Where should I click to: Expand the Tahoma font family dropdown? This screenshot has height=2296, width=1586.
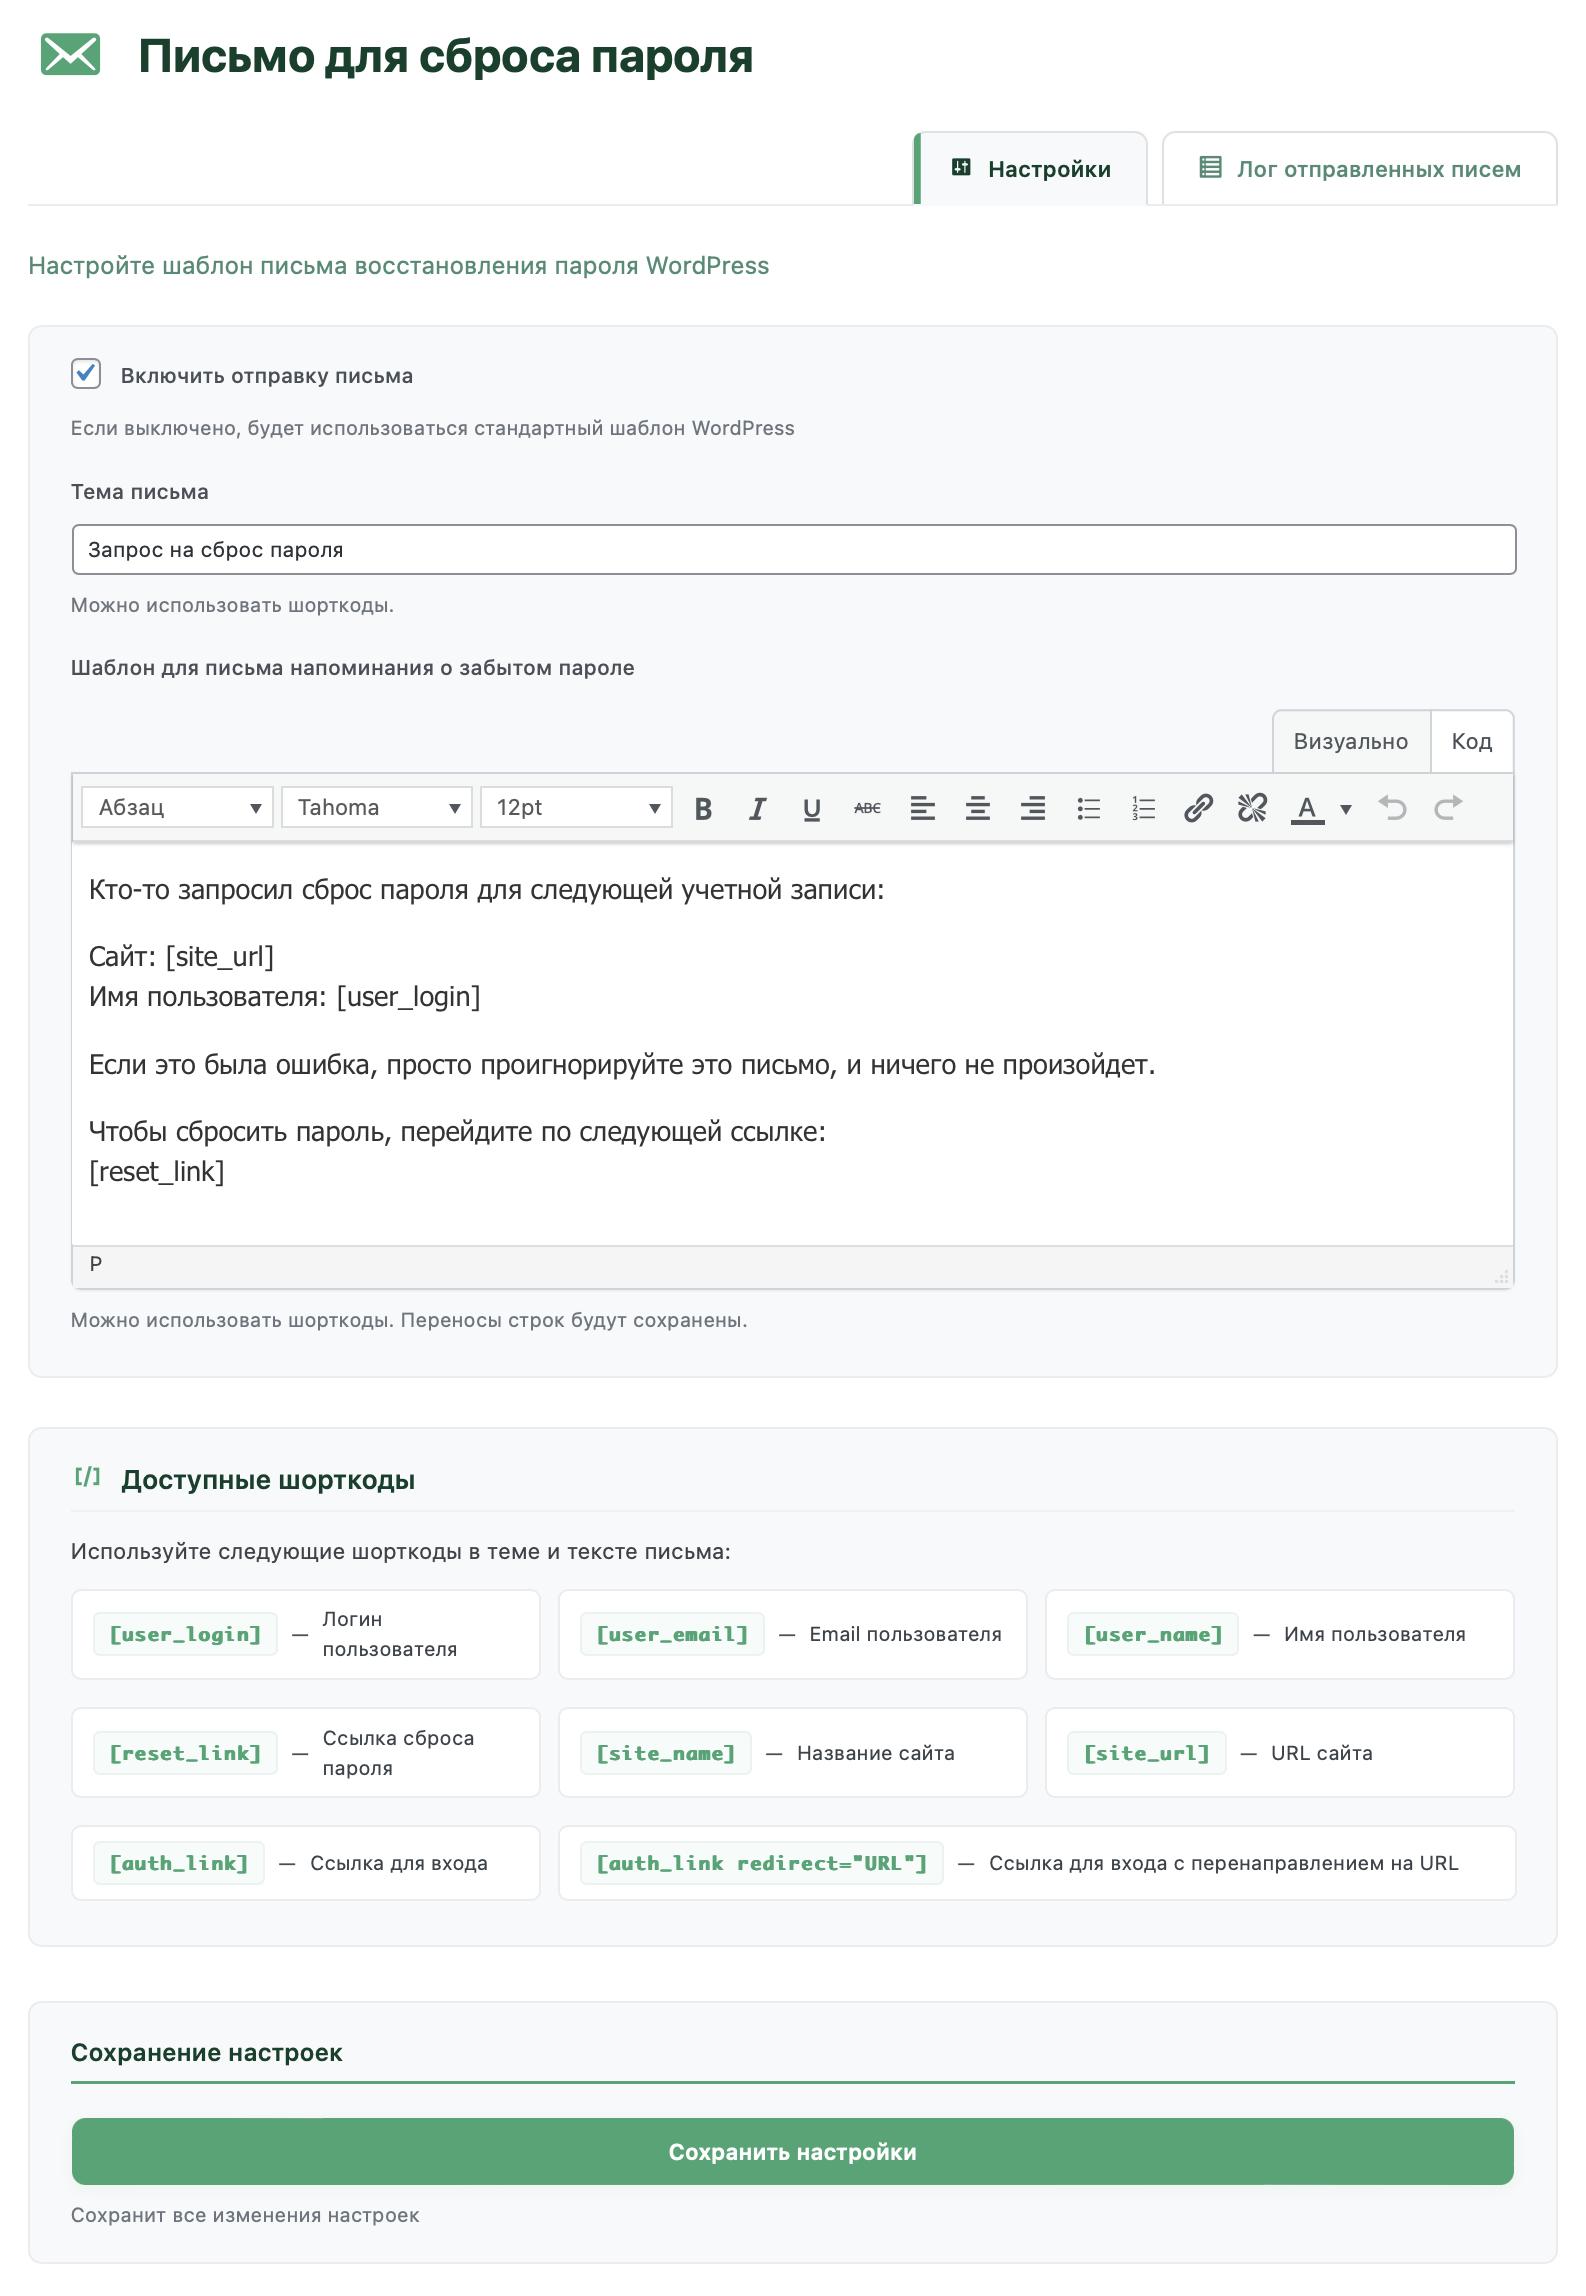tap(376, 808)
